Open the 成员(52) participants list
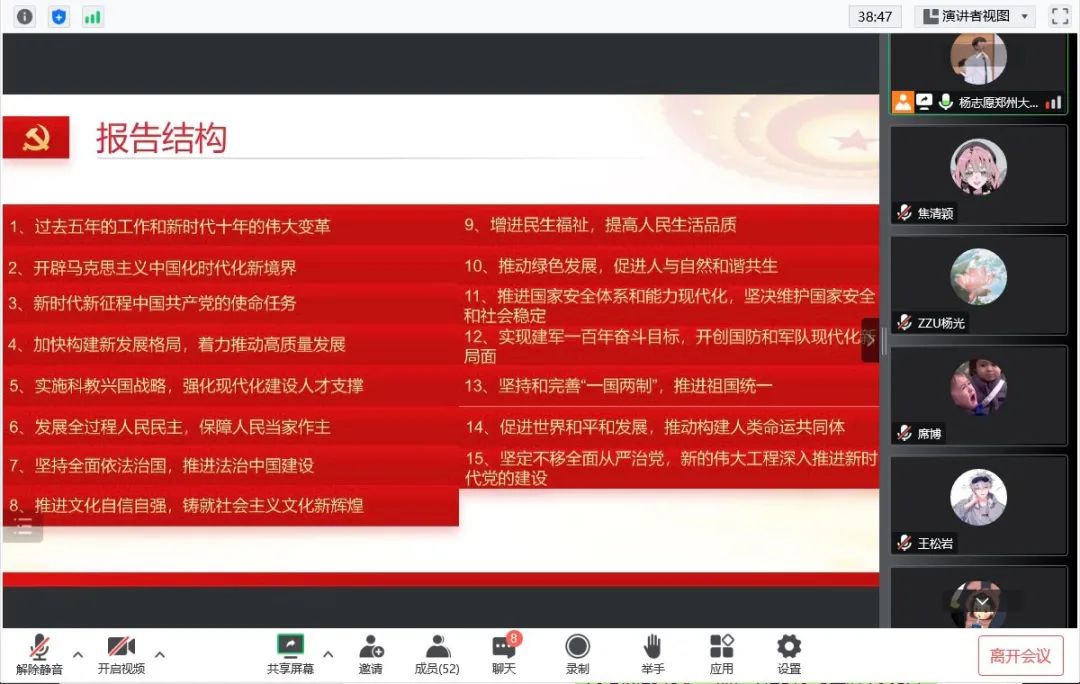 pos(437,654)
